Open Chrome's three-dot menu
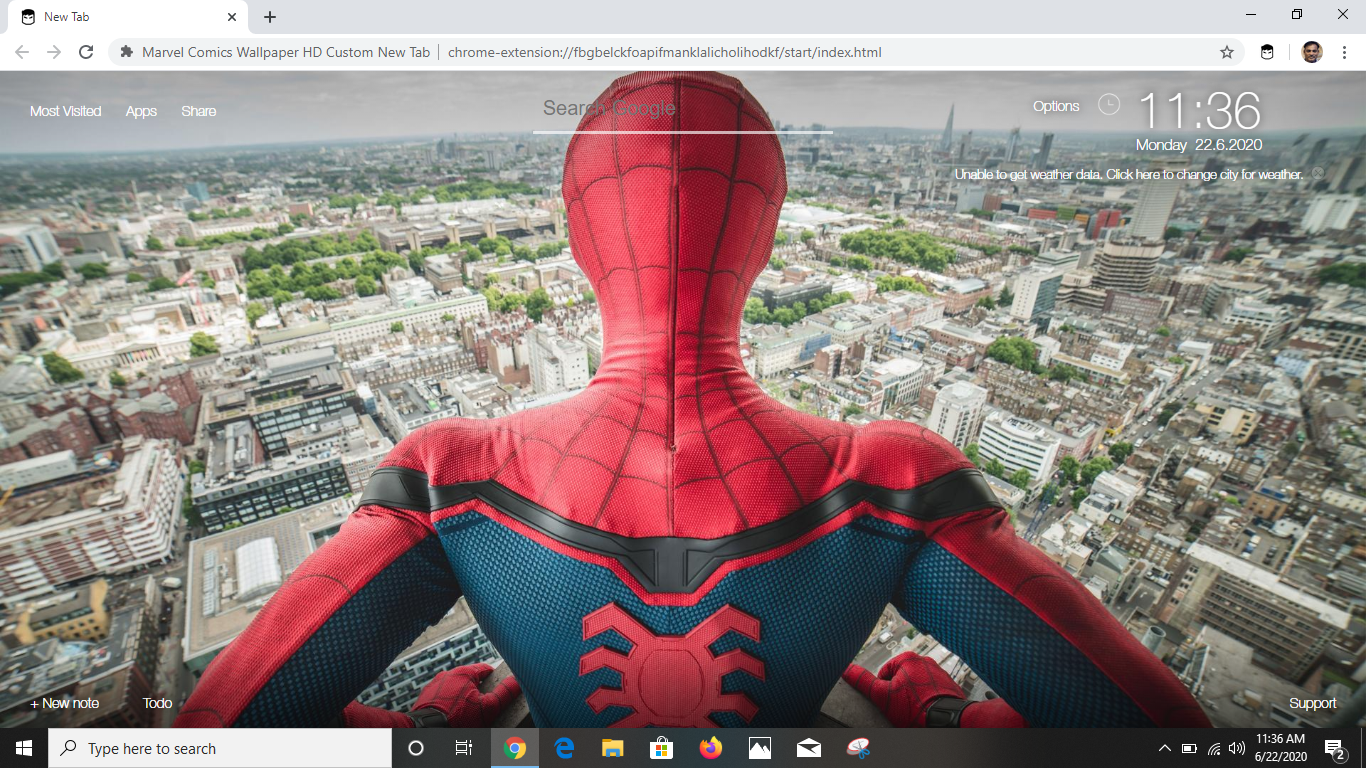Screen dimensions: 1366x768 click(x=1345, y=52)
